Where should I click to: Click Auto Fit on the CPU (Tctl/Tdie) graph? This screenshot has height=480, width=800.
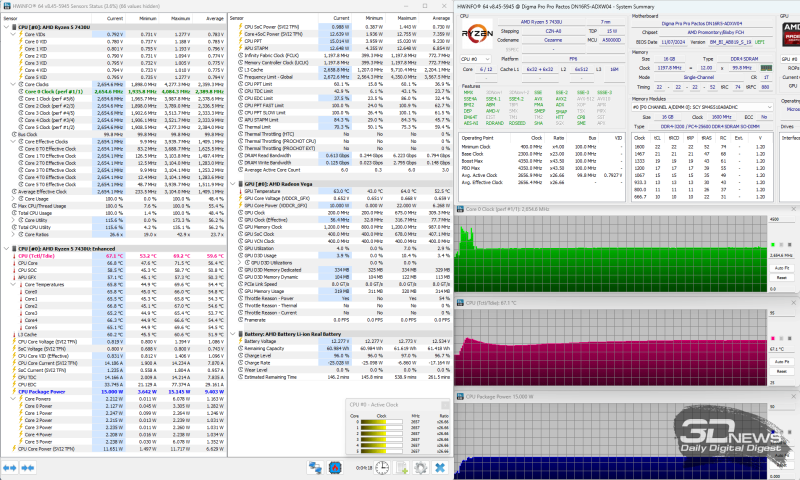(x=782, y=362)
